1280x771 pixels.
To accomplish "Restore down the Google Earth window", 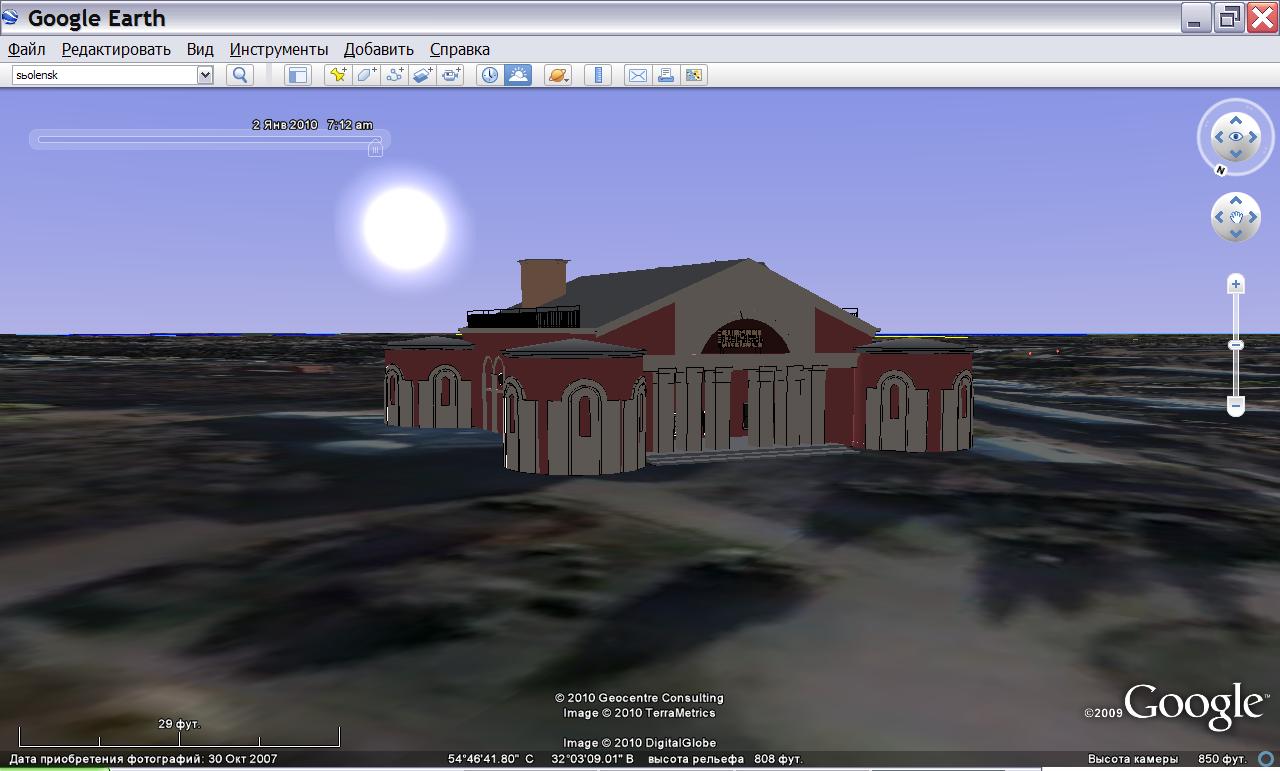I will click(x=1229, y=17).
